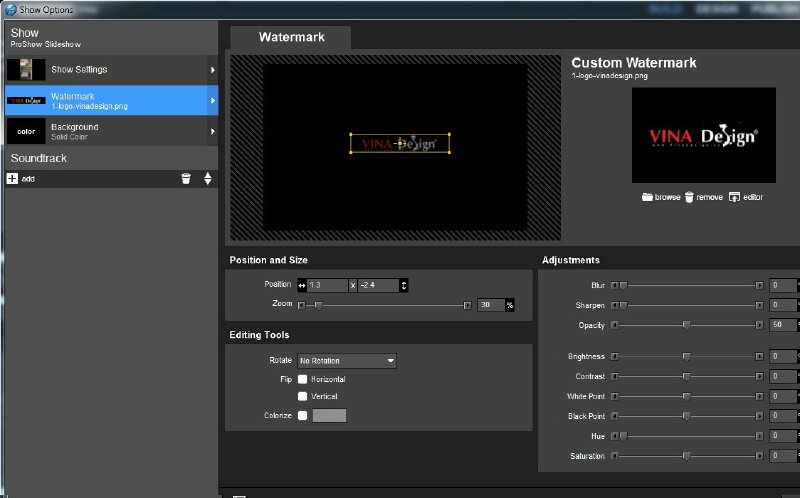Click the browse folder icon
Image resolution: width=800 pixels, height=498 pixels.
(647, 197)
